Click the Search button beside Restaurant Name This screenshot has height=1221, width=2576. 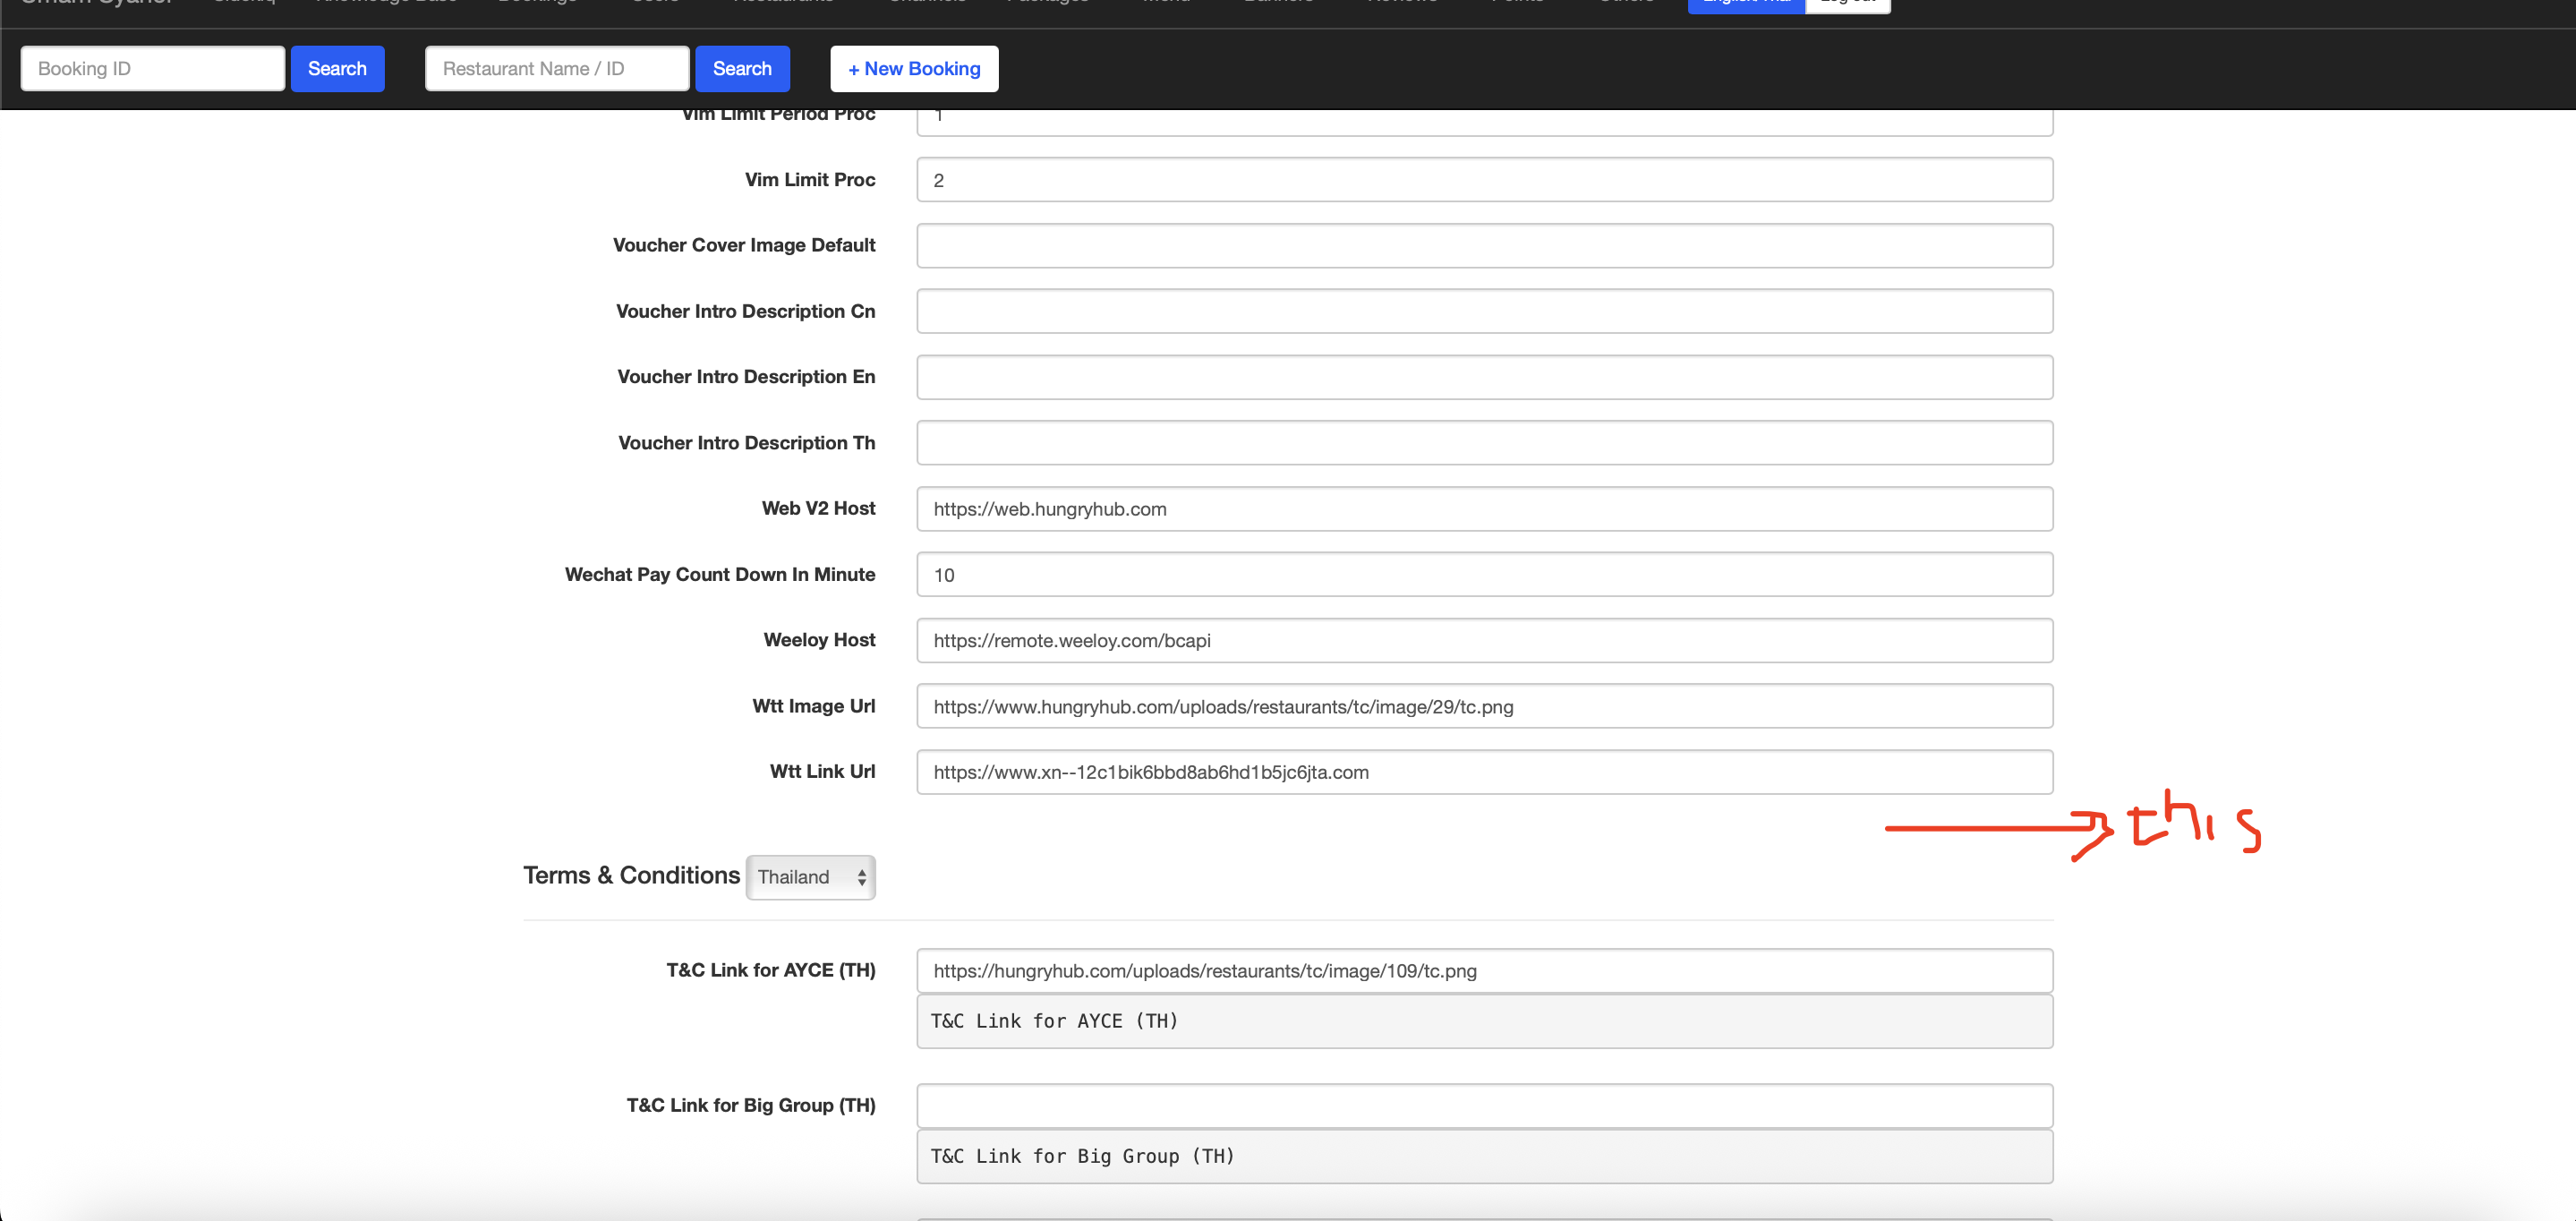tap(741, 69)
